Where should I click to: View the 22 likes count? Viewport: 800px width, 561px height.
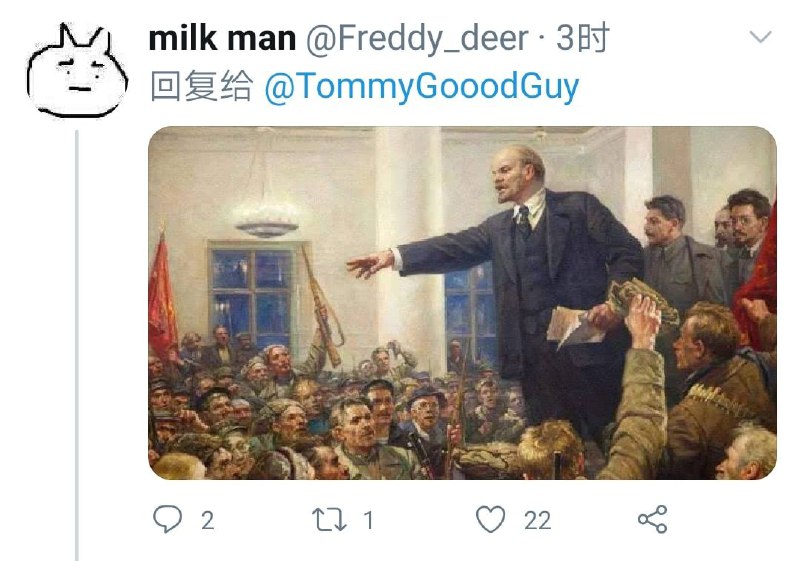537,521
